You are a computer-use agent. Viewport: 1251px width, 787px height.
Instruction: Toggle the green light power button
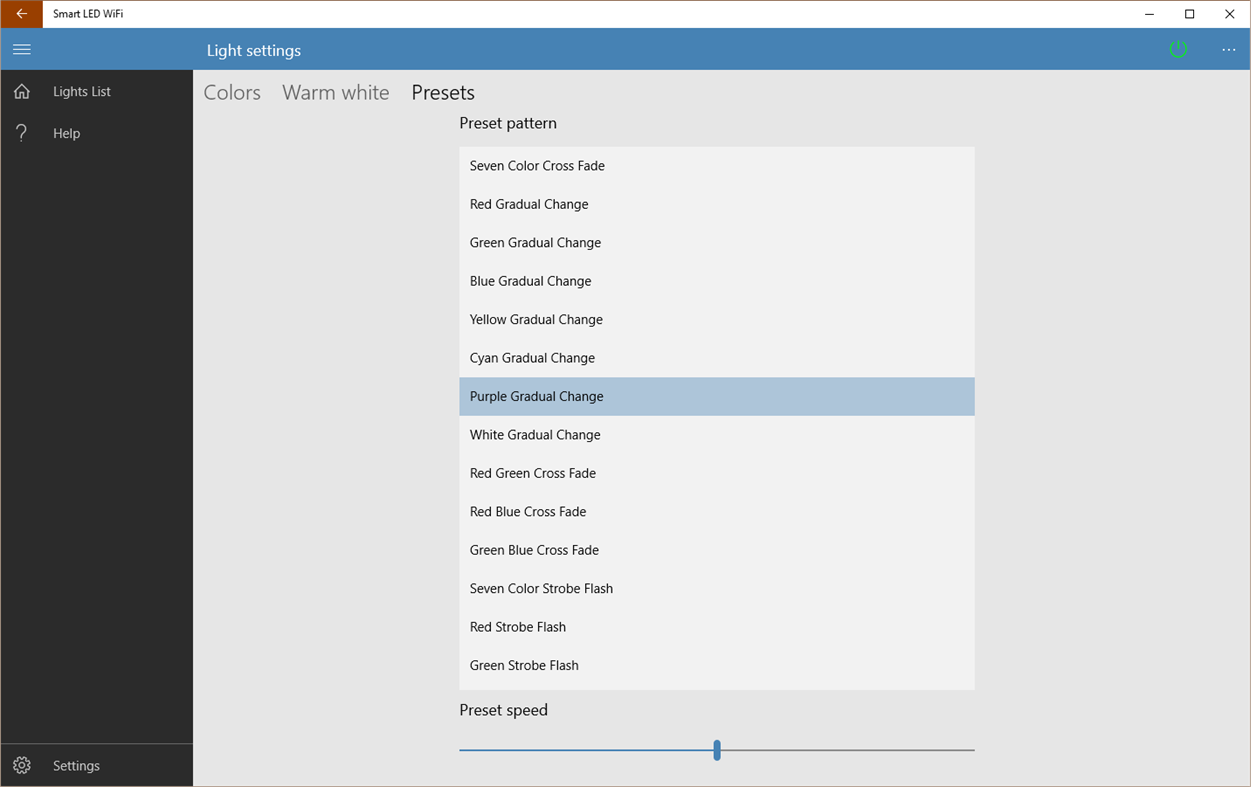pos(1178,49)
